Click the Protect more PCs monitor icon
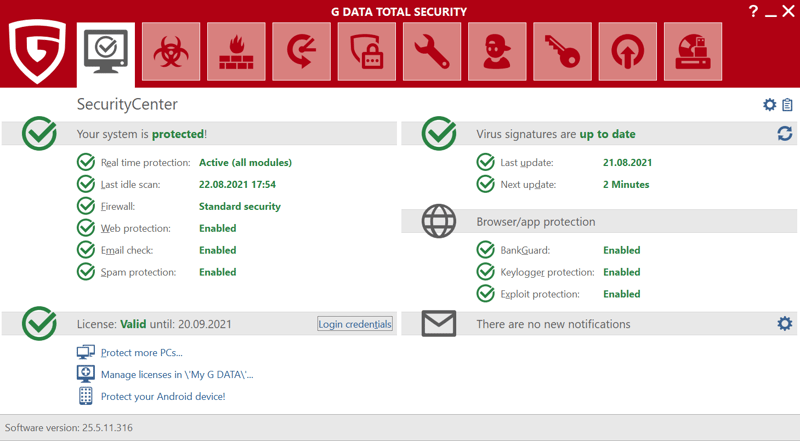This screenshot has width=800, height=441. 86,352
